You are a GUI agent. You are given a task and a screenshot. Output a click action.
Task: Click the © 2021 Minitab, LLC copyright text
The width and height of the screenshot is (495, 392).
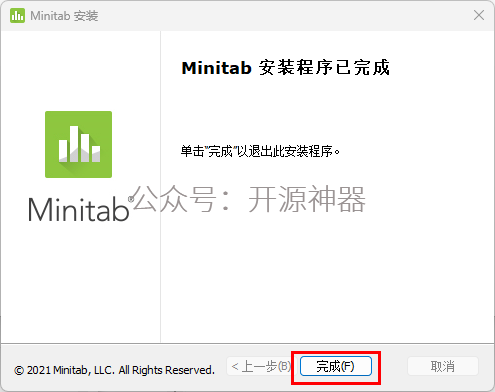(x=114, y=370)
